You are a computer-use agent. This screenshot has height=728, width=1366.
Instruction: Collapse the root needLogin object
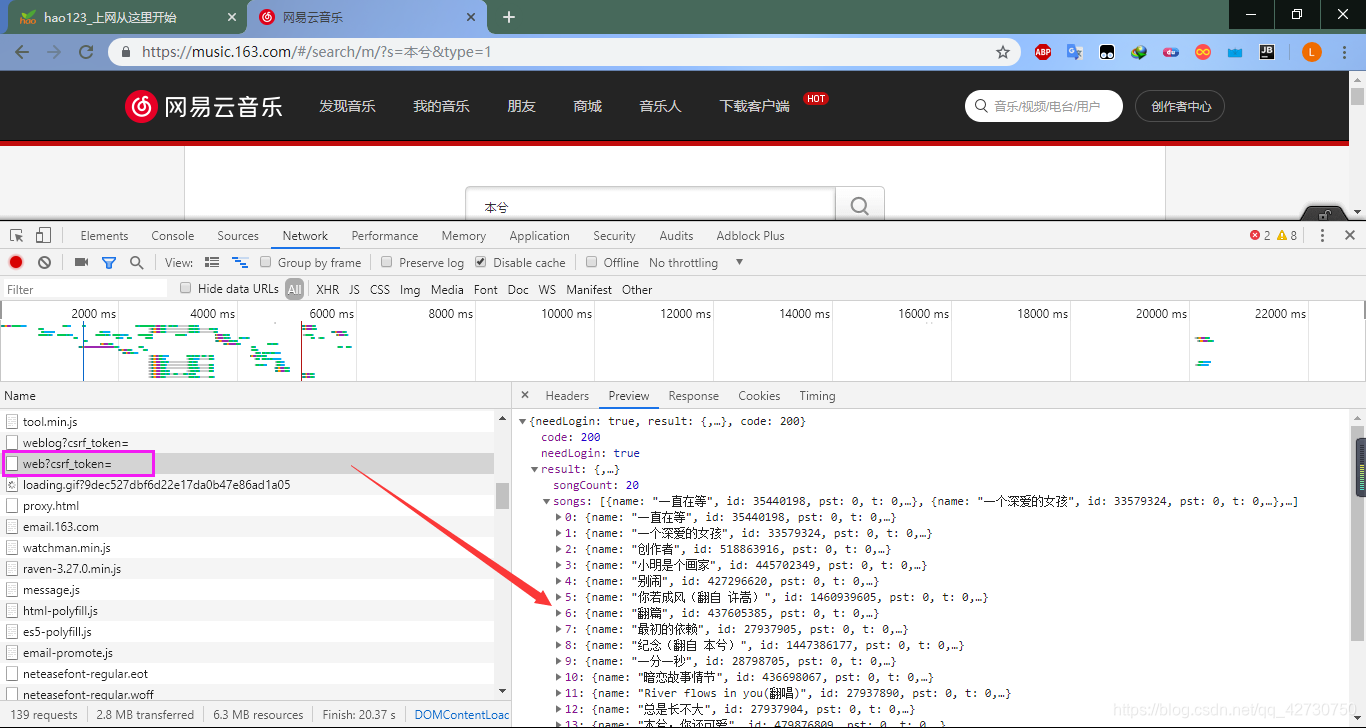tap(522, 421)
